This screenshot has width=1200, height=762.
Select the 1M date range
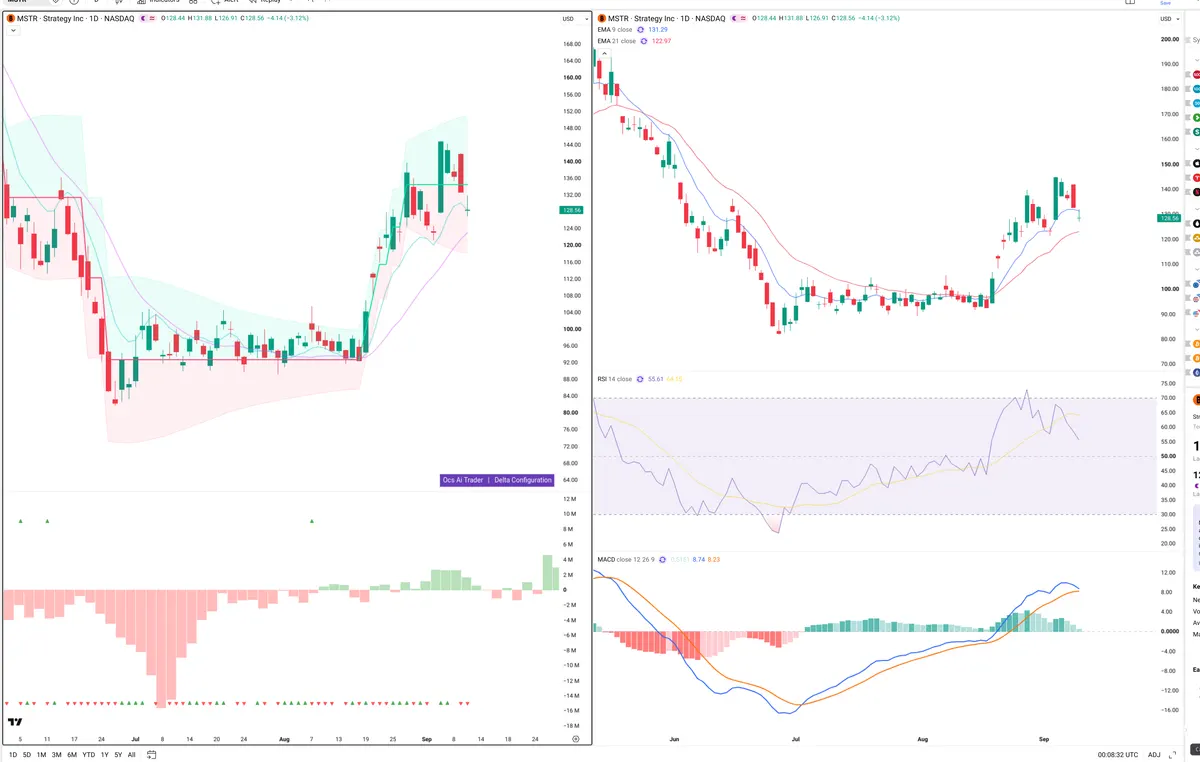(41, 755)
